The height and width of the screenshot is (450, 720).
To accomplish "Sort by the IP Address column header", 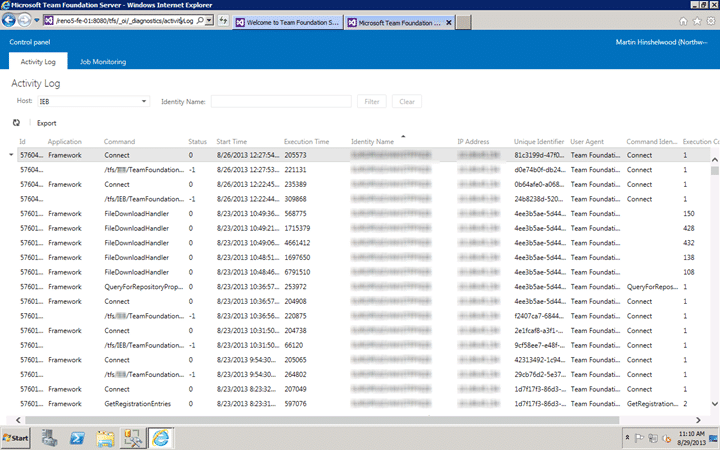I will pos(473,141).
